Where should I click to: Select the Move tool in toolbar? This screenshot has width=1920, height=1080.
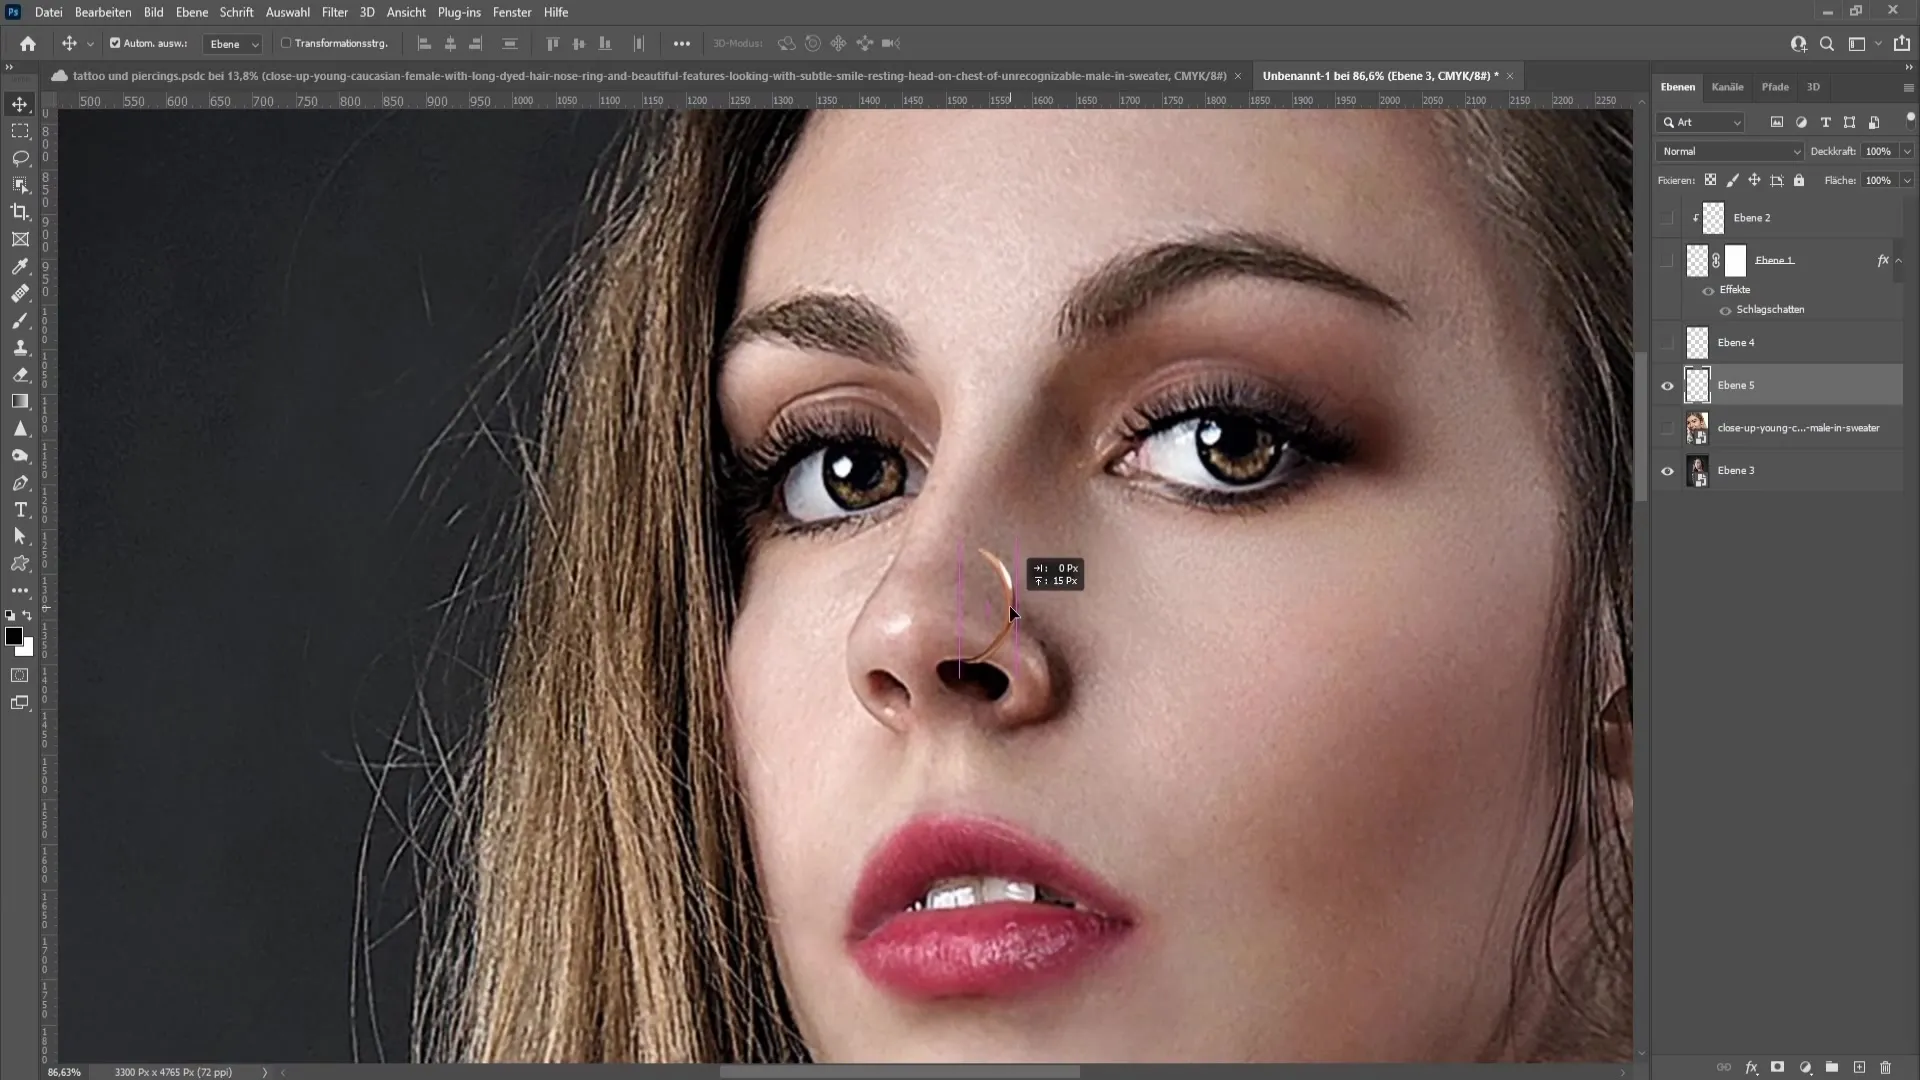(20, 103)
